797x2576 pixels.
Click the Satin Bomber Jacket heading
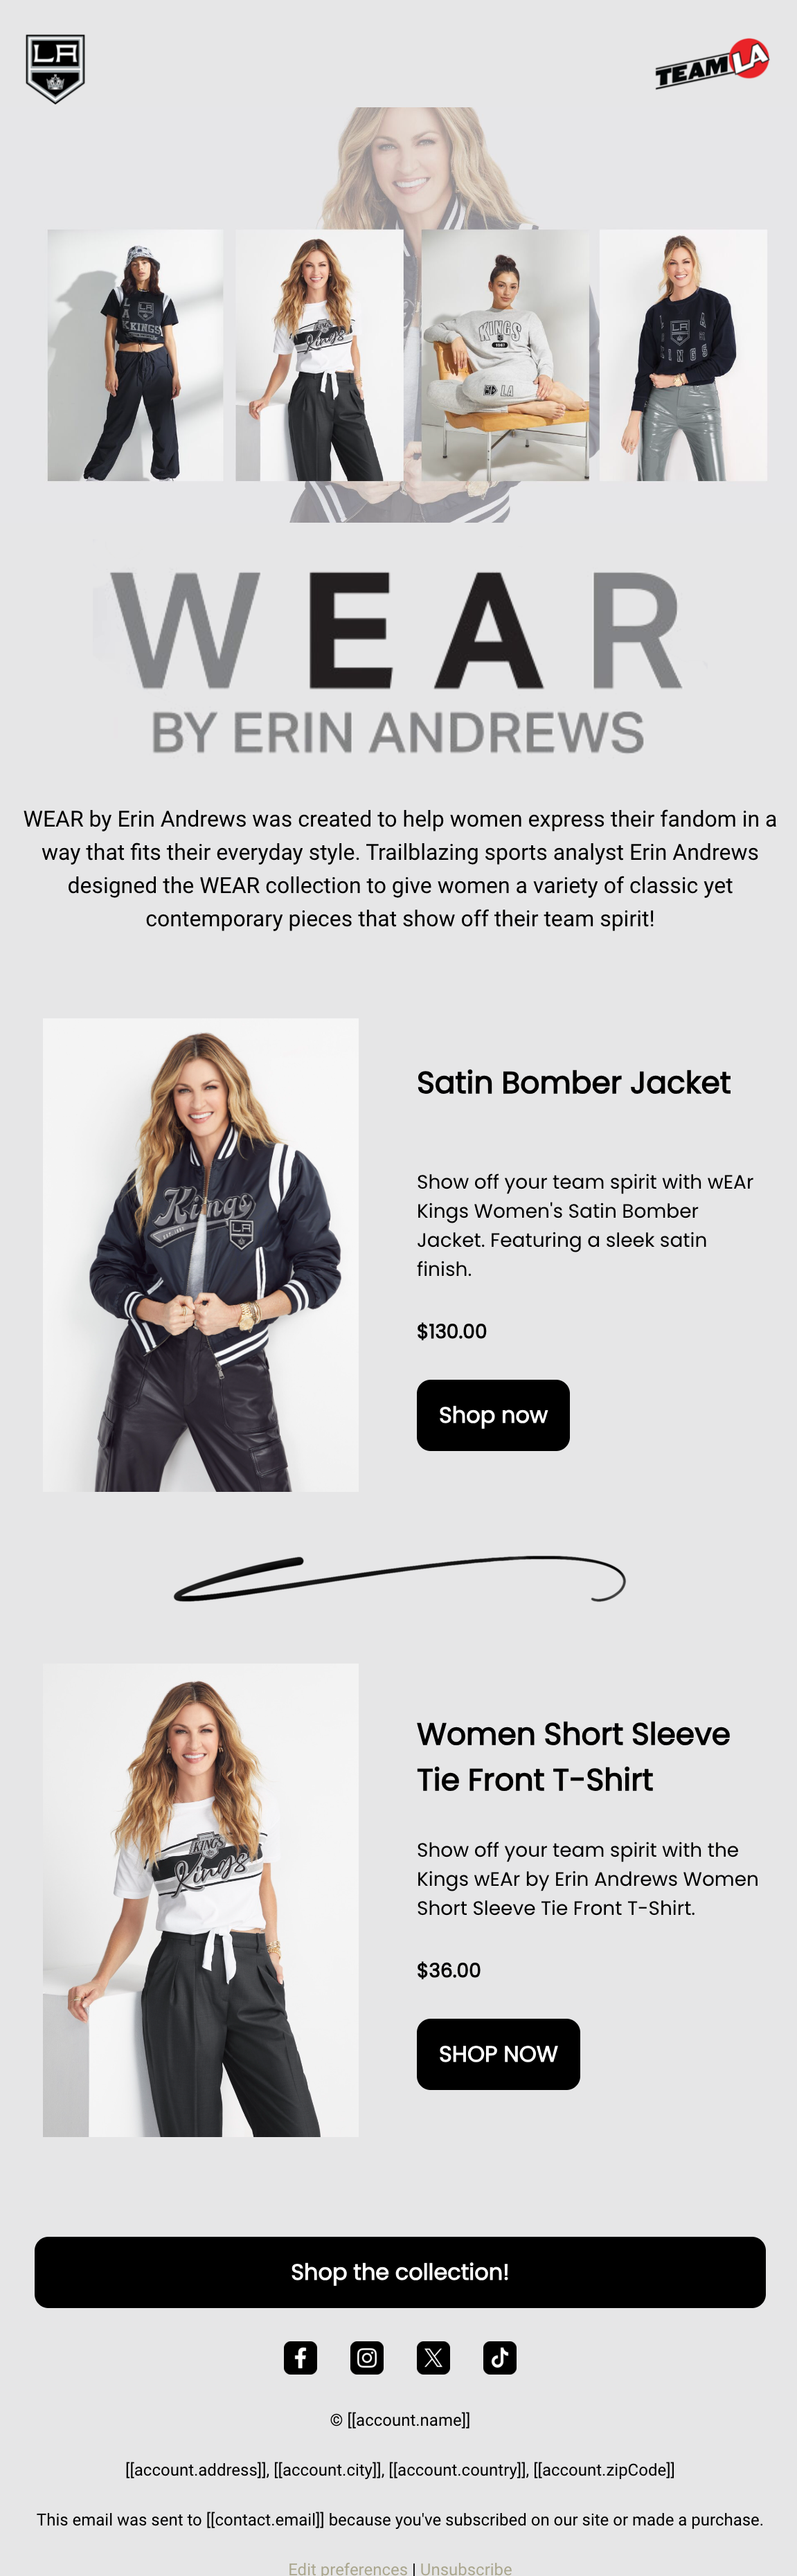tap(573, 1083)
